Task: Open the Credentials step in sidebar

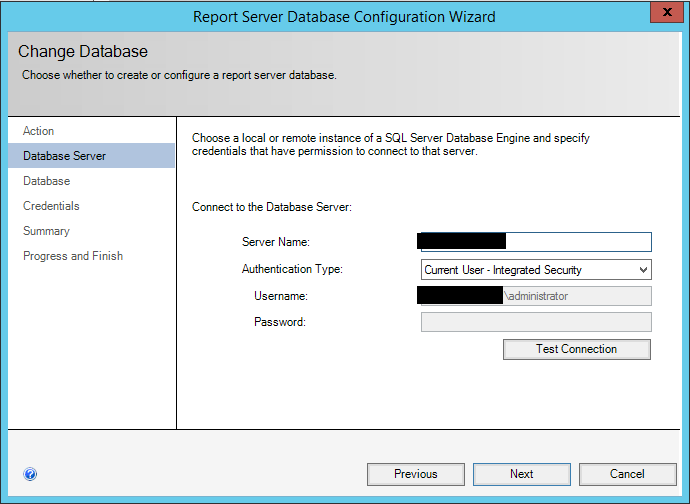Action: tap(51, 206)
